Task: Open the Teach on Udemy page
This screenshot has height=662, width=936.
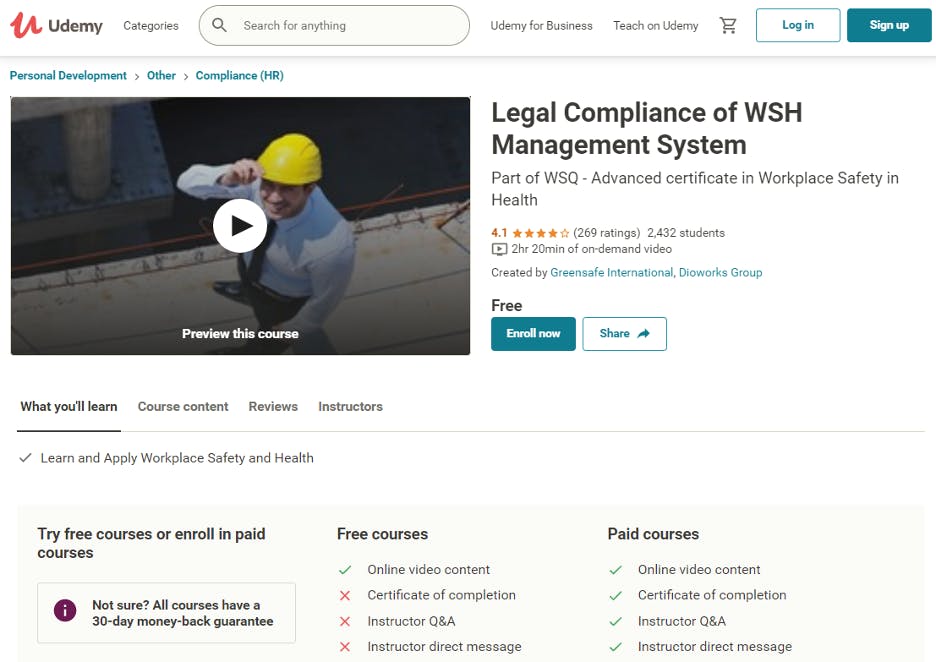Action: (655, 25)
